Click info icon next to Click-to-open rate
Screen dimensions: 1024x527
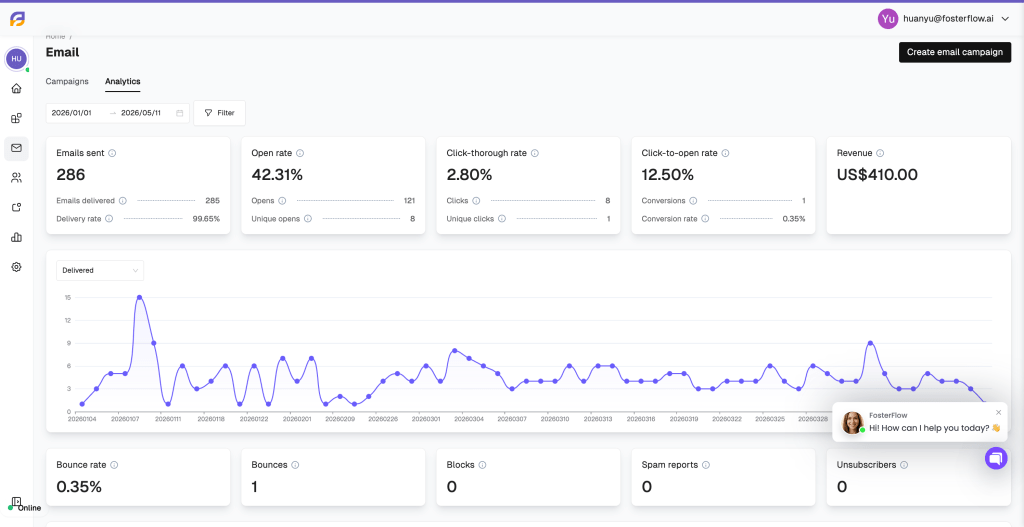725,153
